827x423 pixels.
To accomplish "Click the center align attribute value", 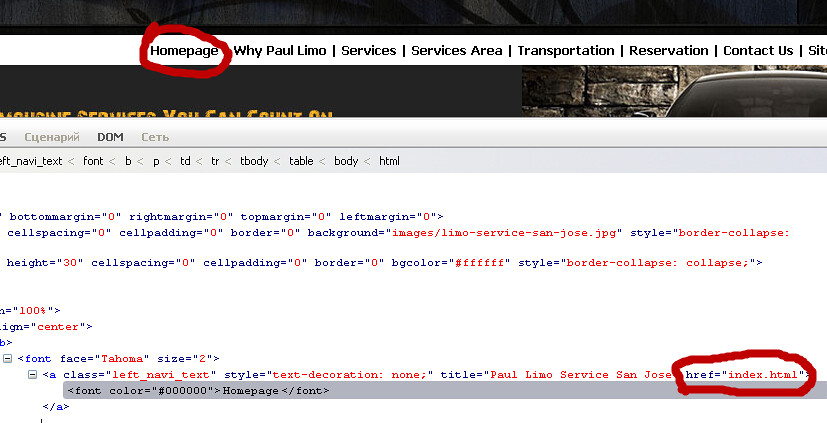I will click(x=57, y=327).
